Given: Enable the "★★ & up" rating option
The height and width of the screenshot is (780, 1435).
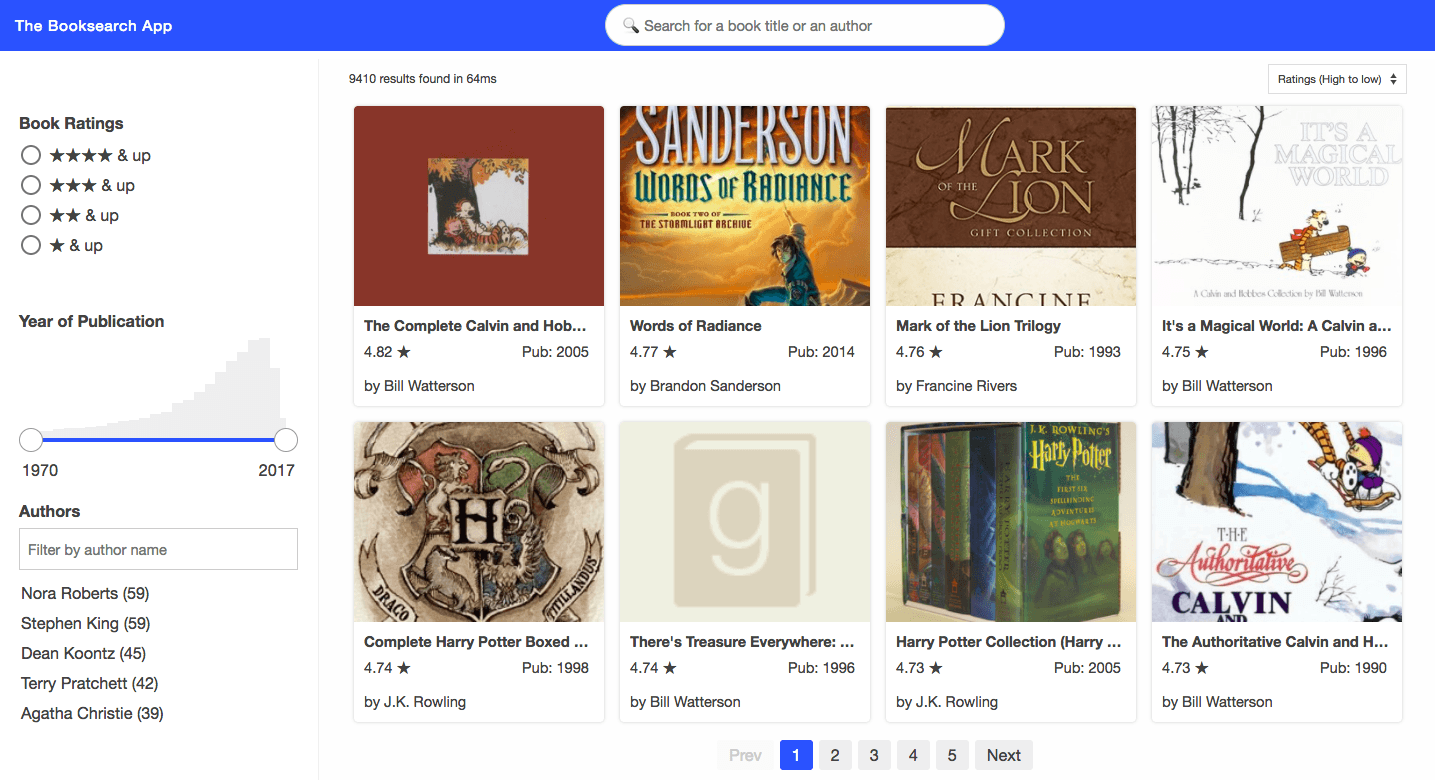Looking at the screenshot, I should (x=30, y=215).
